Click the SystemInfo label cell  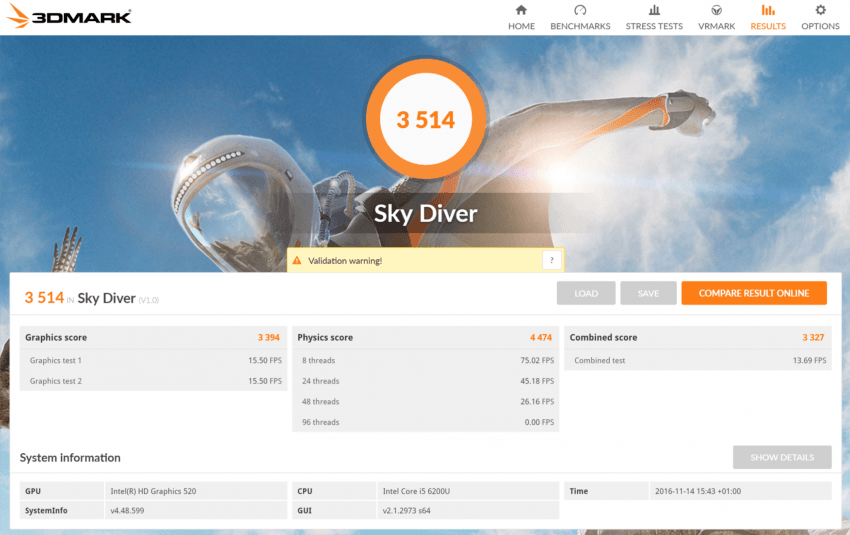62,511
